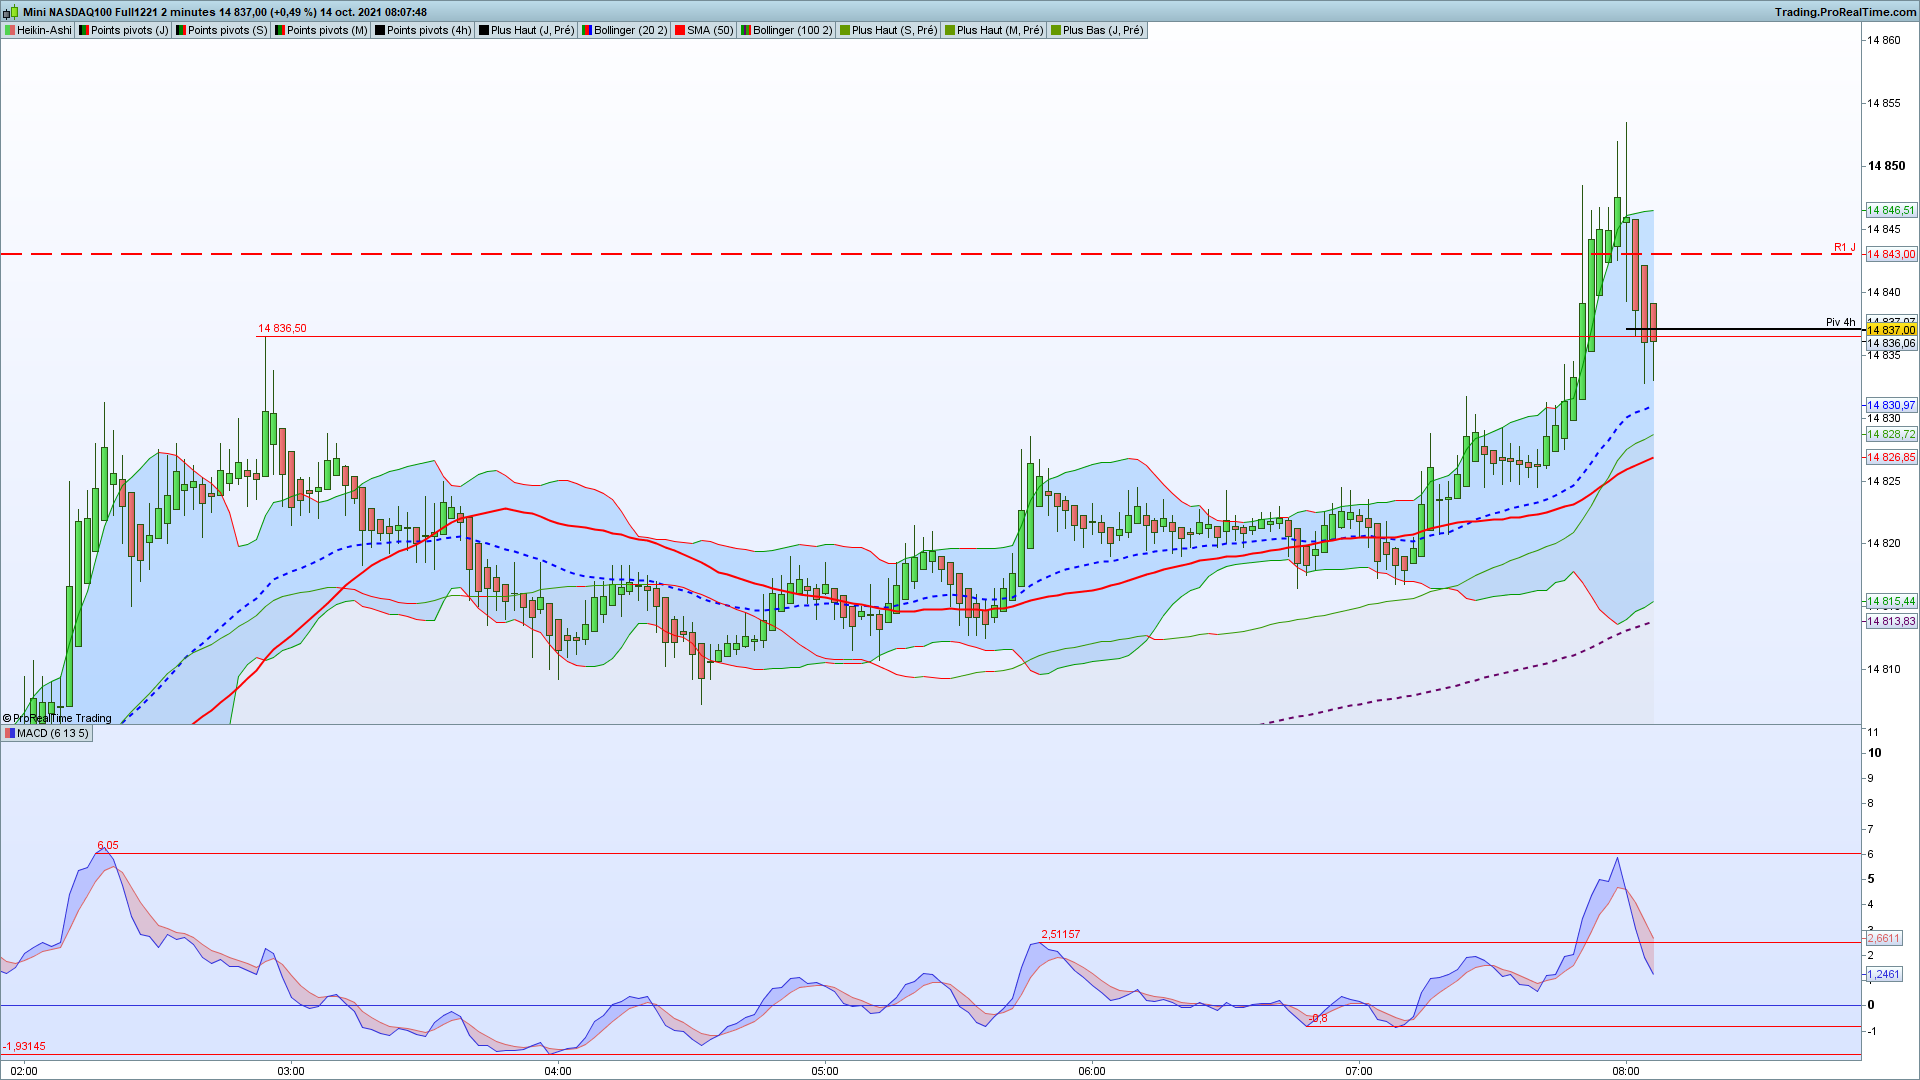Click the R1 J pivot line label
This screenshot has width=1920, height=1080.
(1844, 247)
